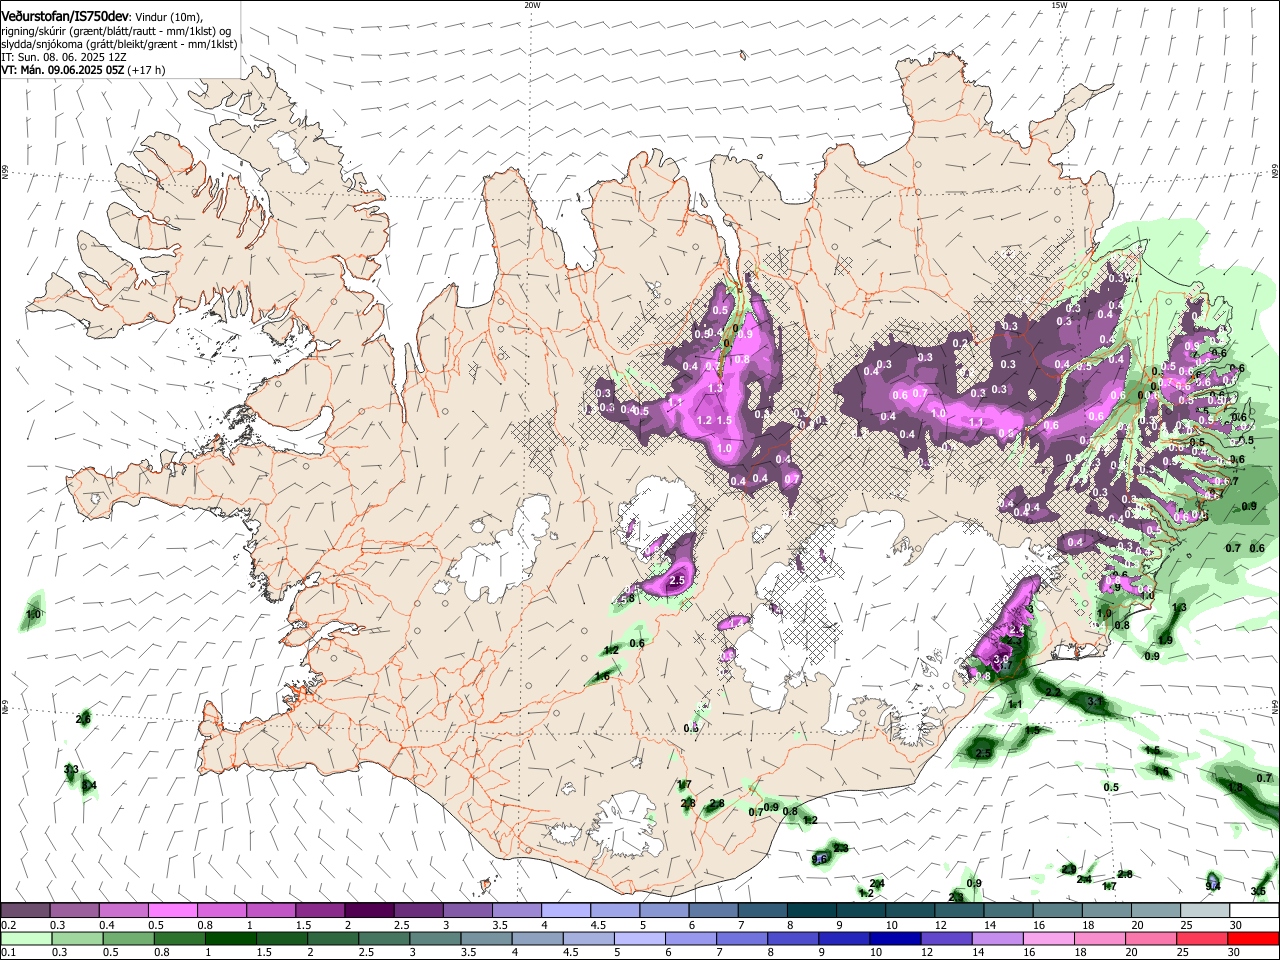The height and width of the screenshot is (960, 1280).
Task: Click the '2.6' rain value in the western sea
Action: point(83,719)
